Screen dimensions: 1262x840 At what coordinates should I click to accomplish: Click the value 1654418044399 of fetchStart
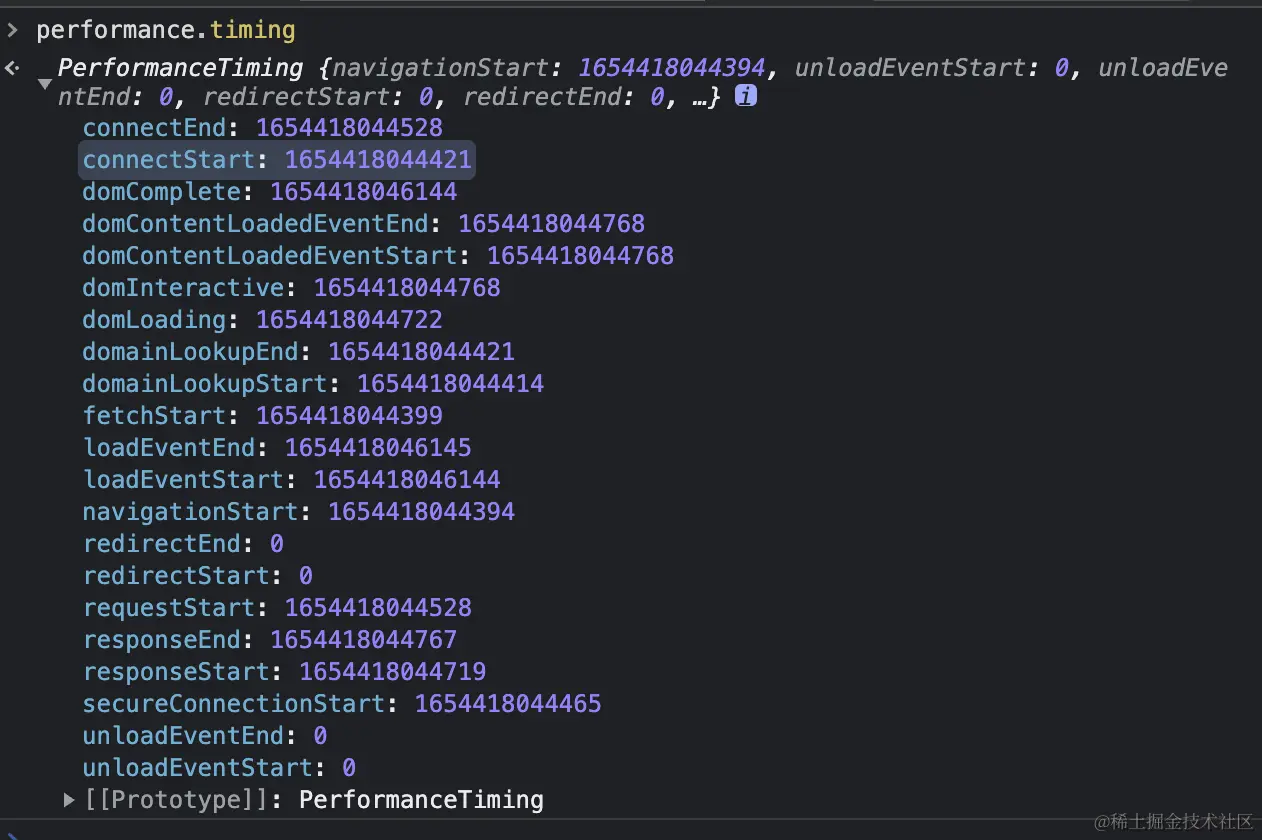pyautogui.click(x=349, y=416)
